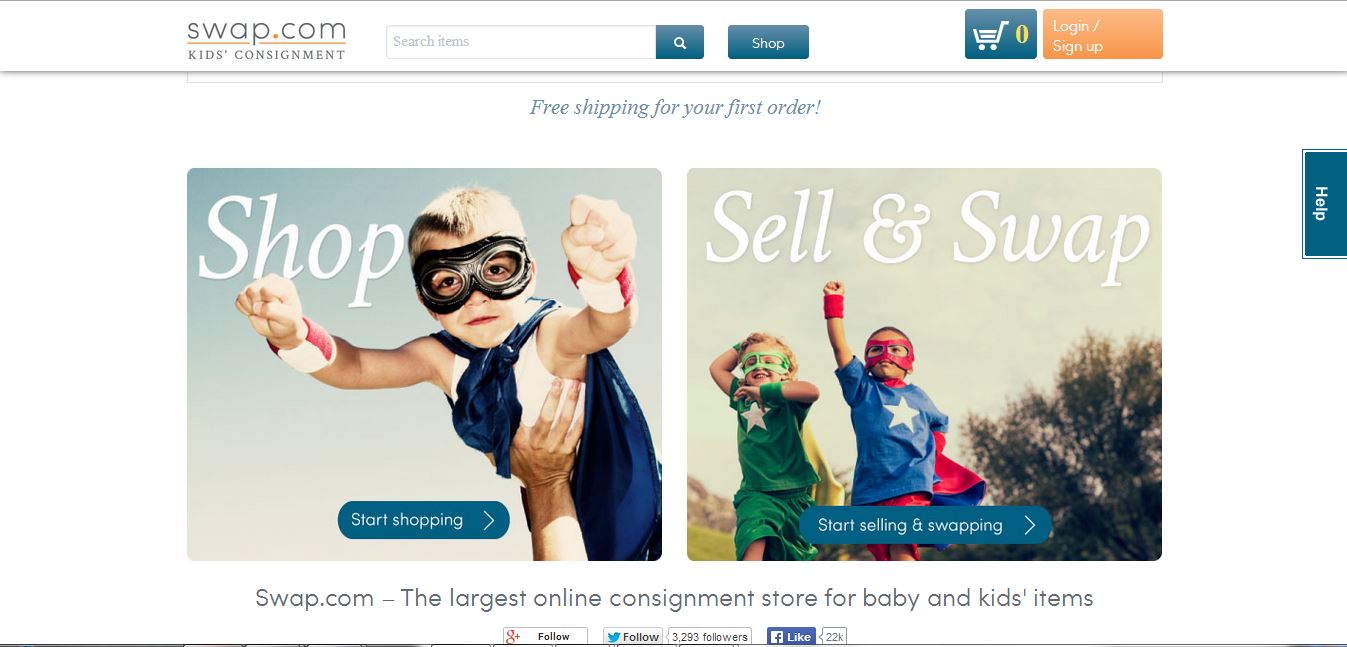Click the Free shipping for your first order text
This screenshot has width=1347, height=647.
click(x=675, y=107)
